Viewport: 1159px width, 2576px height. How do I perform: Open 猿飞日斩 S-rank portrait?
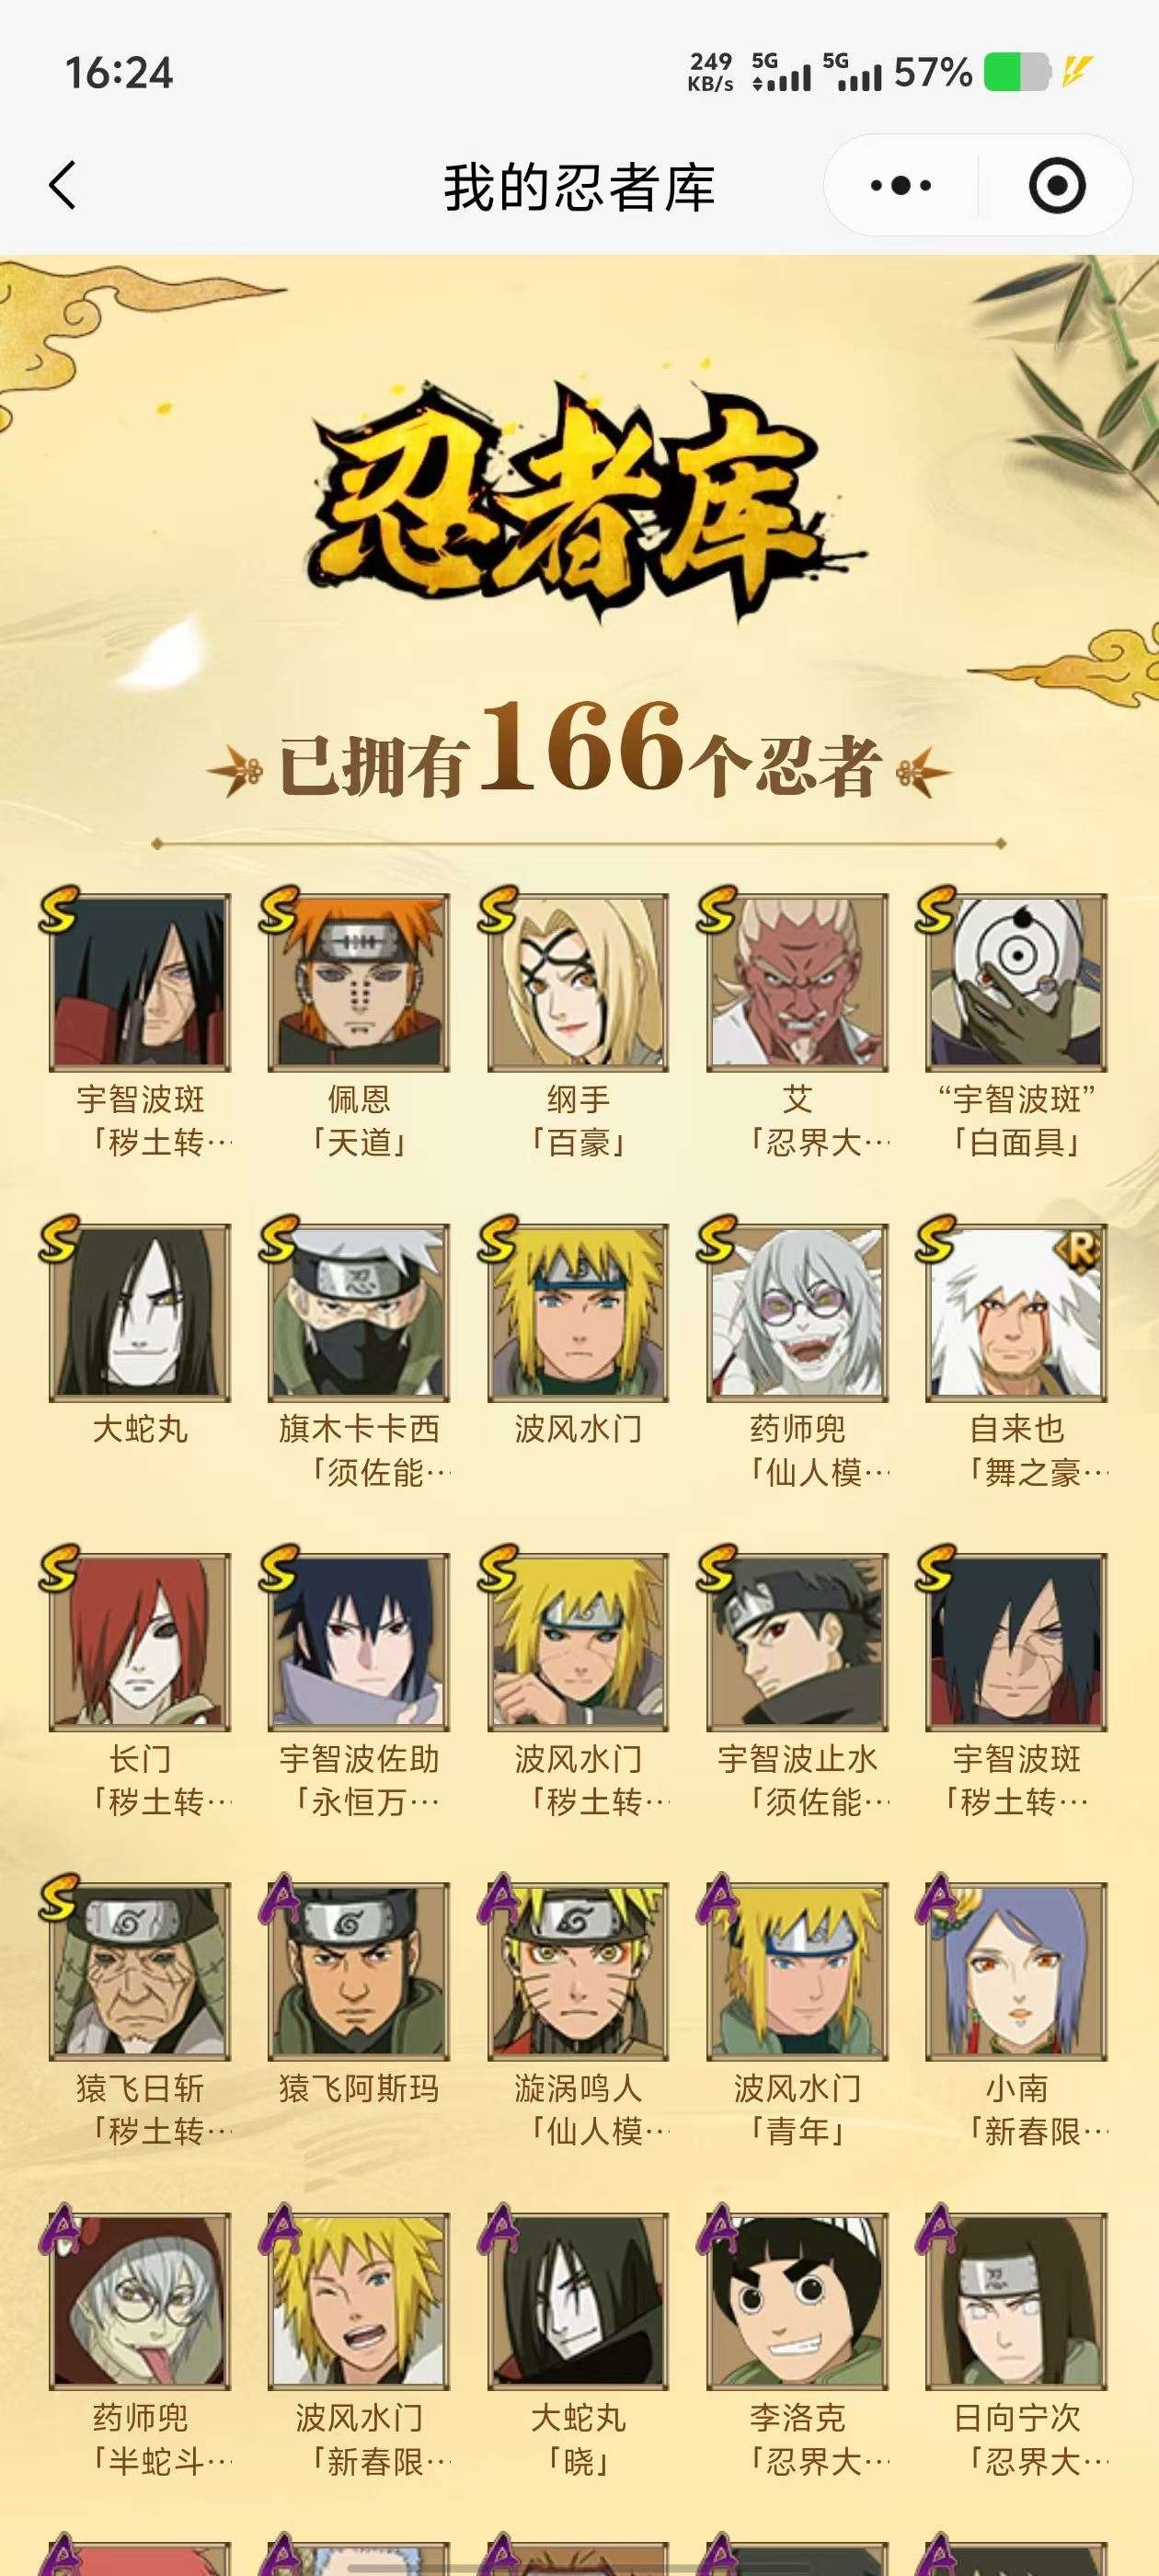(x=140, y=1971)
